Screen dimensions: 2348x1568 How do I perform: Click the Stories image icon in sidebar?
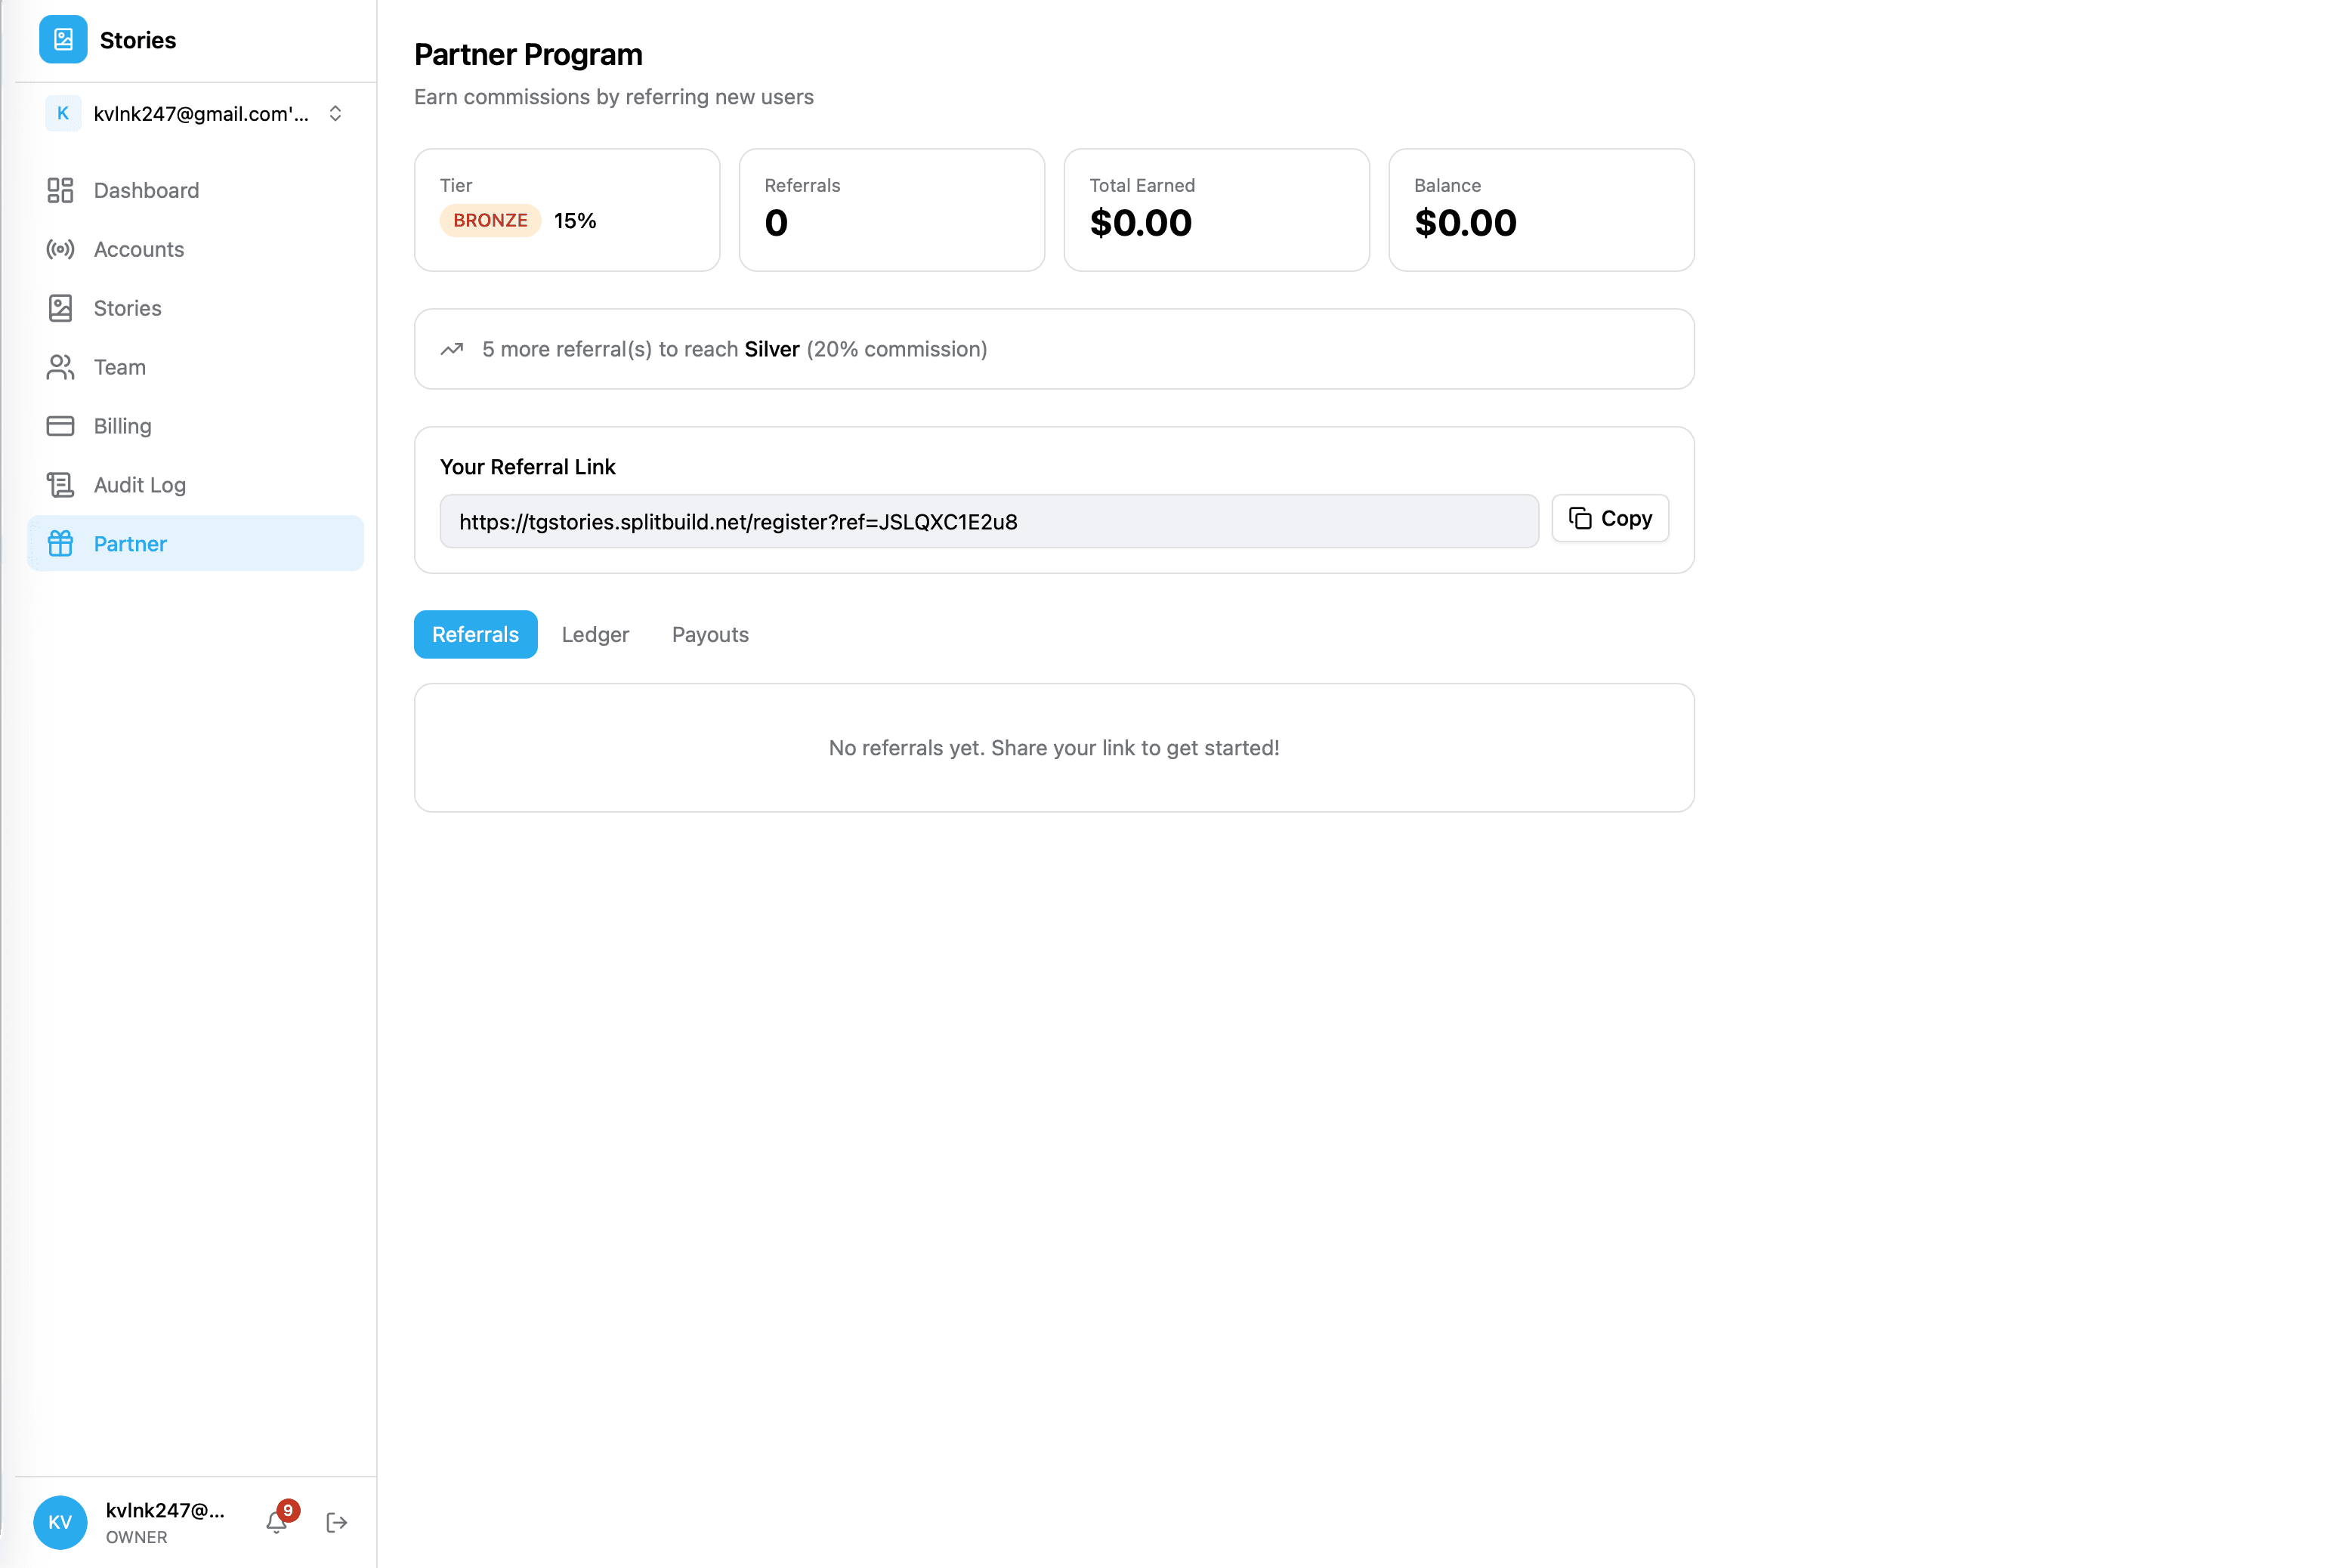[60, 308]
